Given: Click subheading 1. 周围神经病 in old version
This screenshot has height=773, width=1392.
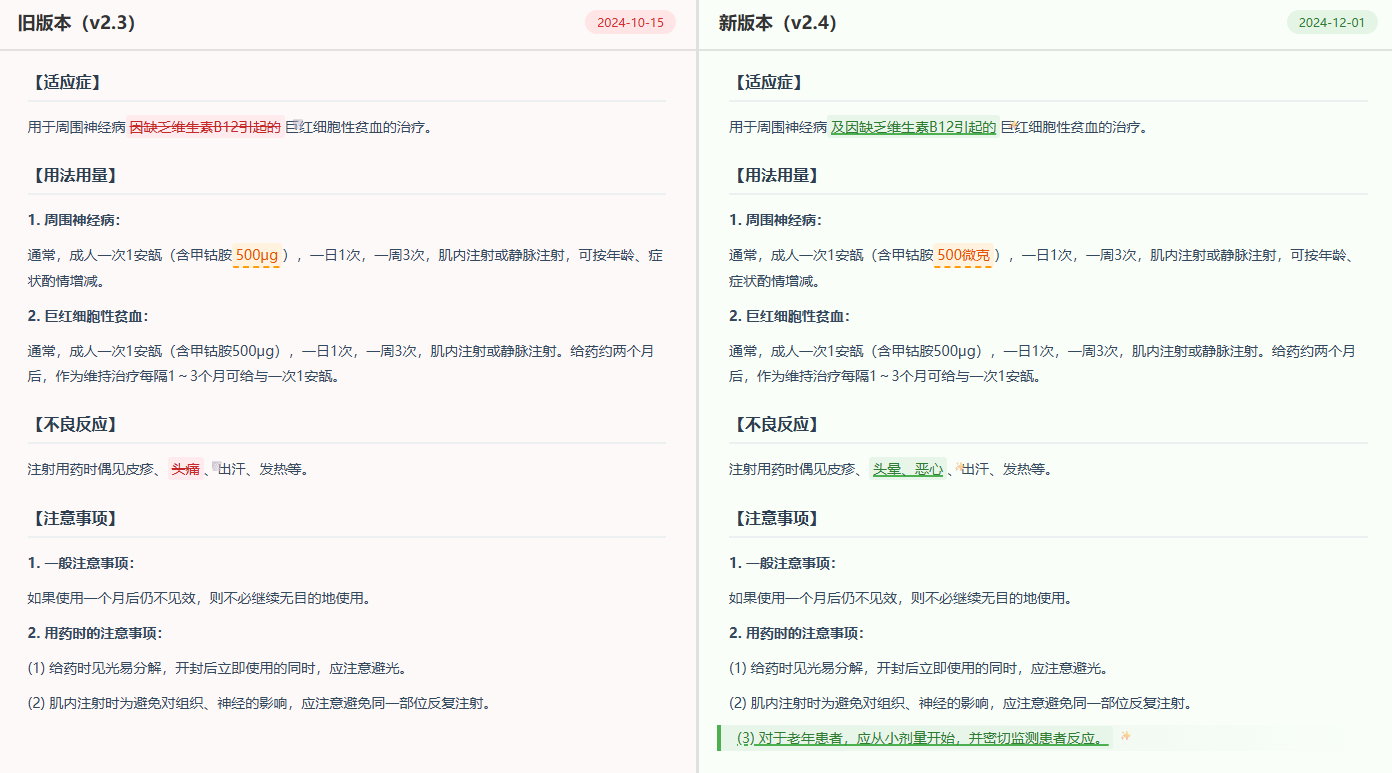Looking at the screenshot, I should (74, 220).
